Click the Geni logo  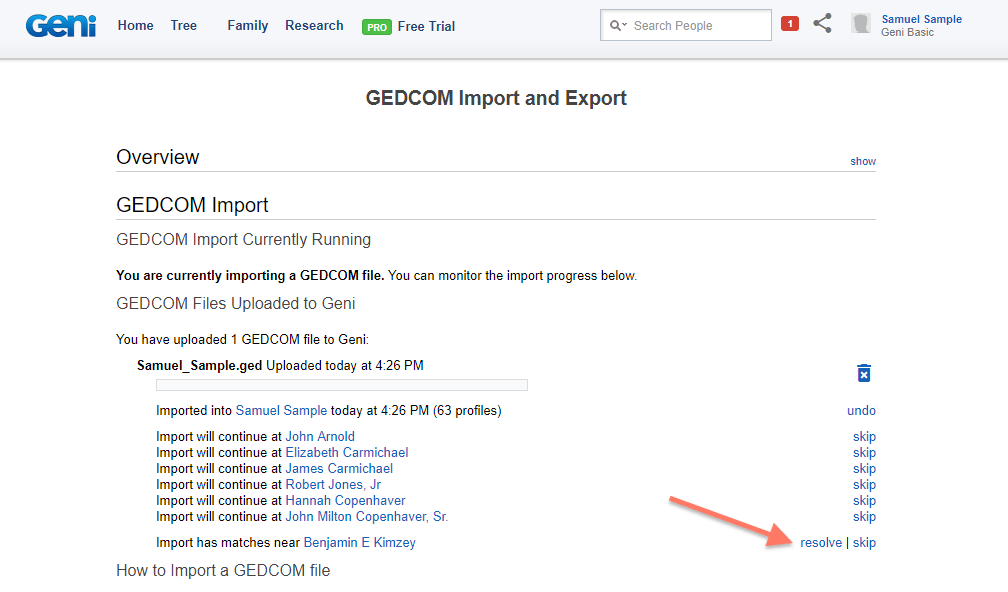coord(61,26)
